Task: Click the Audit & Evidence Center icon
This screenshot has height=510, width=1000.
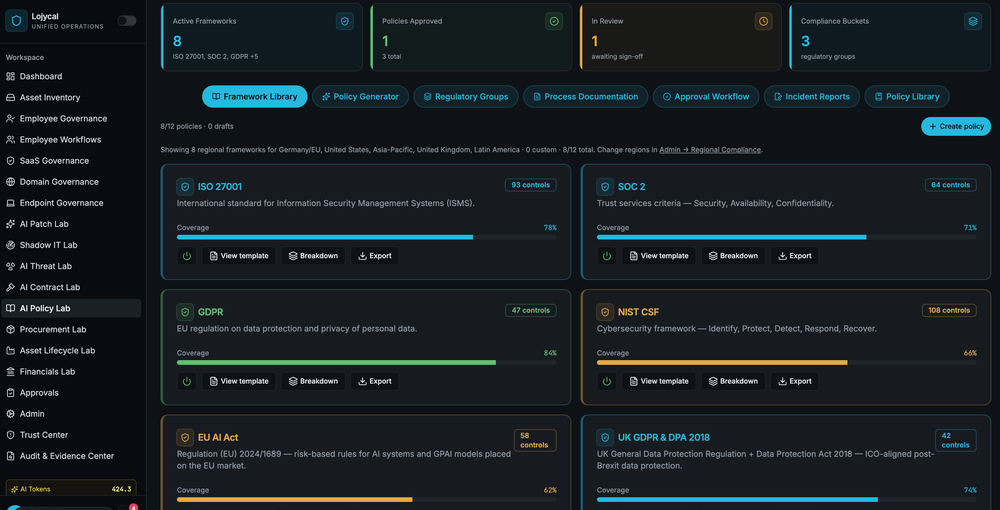Action: point(10,455)
